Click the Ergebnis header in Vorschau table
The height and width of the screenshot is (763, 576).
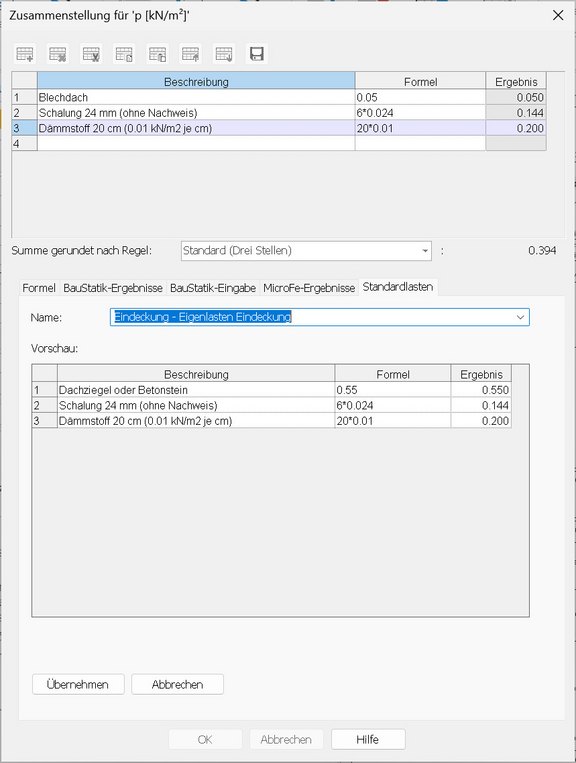pos(481,374)
